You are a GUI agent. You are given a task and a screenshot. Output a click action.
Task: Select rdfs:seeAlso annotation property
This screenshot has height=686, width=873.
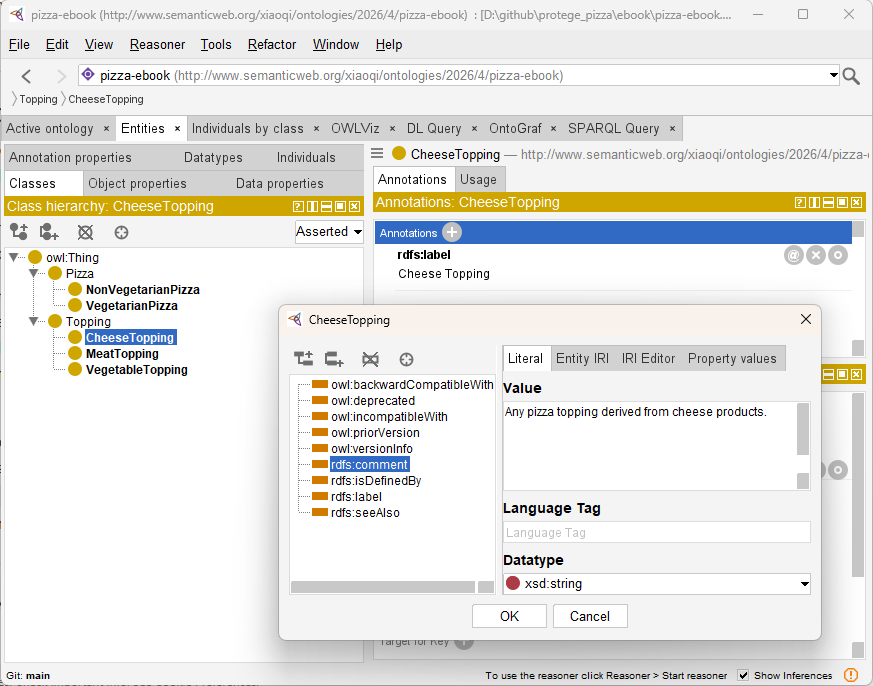[x=365, y=513]
